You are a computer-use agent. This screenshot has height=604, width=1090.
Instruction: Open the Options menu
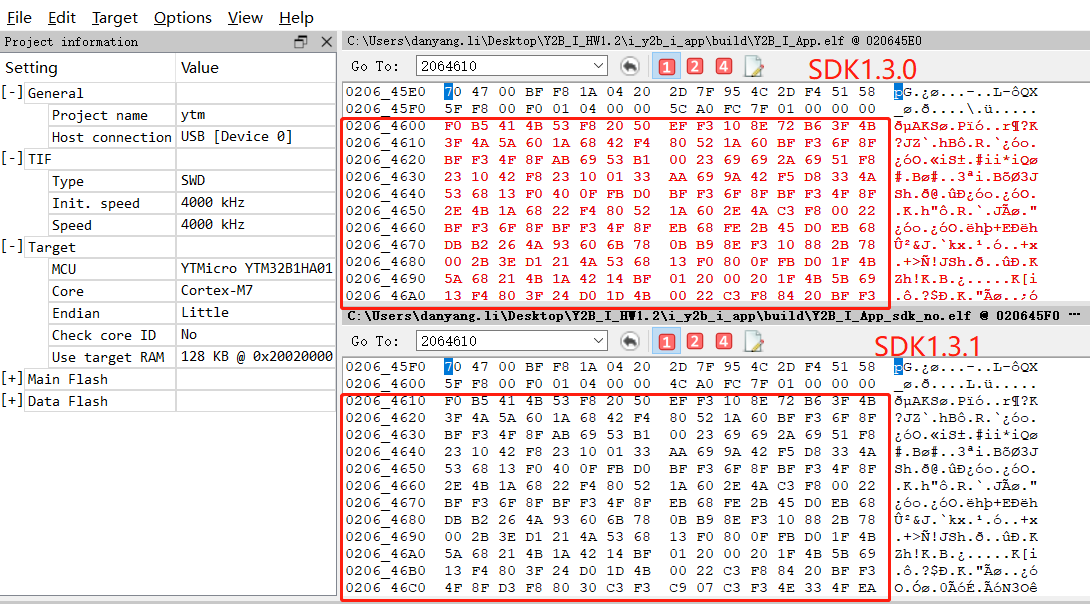pyautogui.click(x=183, y=18)
